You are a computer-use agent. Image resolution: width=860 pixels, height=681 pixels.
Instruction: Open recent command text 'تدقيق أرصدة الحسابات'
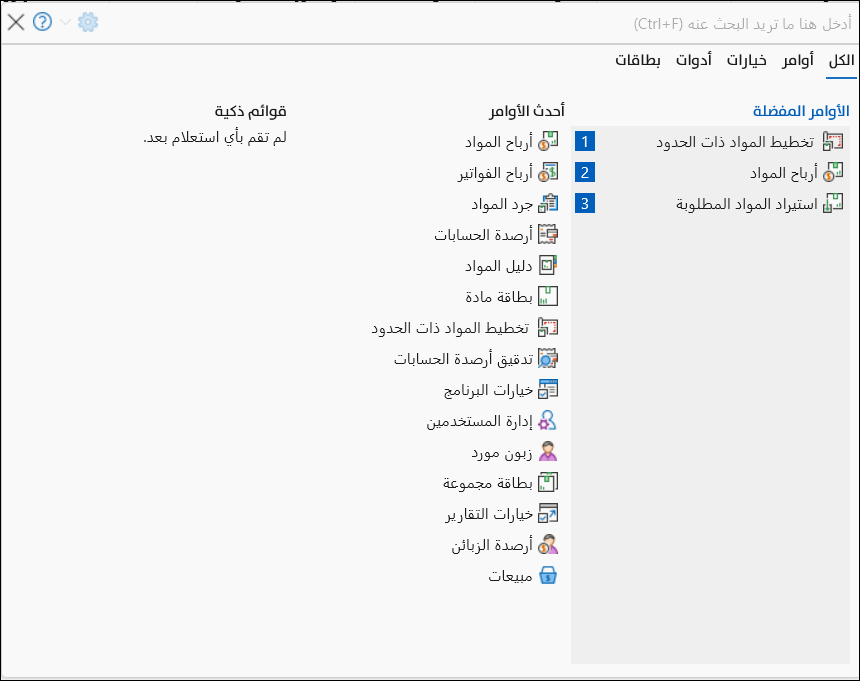[463, 359]
